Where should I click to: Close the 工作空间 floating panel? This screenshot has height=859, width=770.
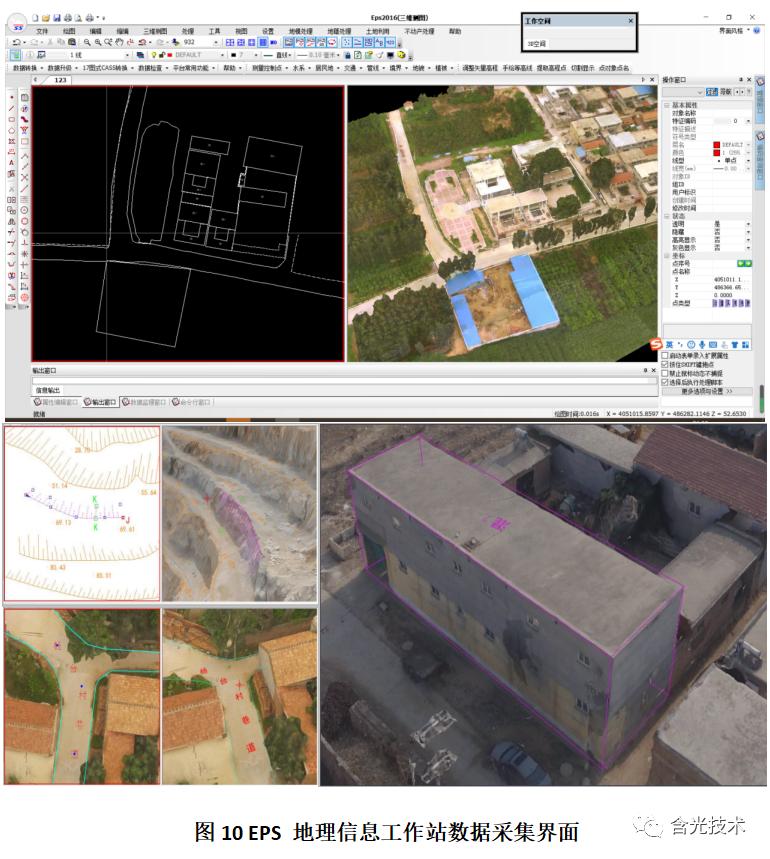(x=630, y=20)
